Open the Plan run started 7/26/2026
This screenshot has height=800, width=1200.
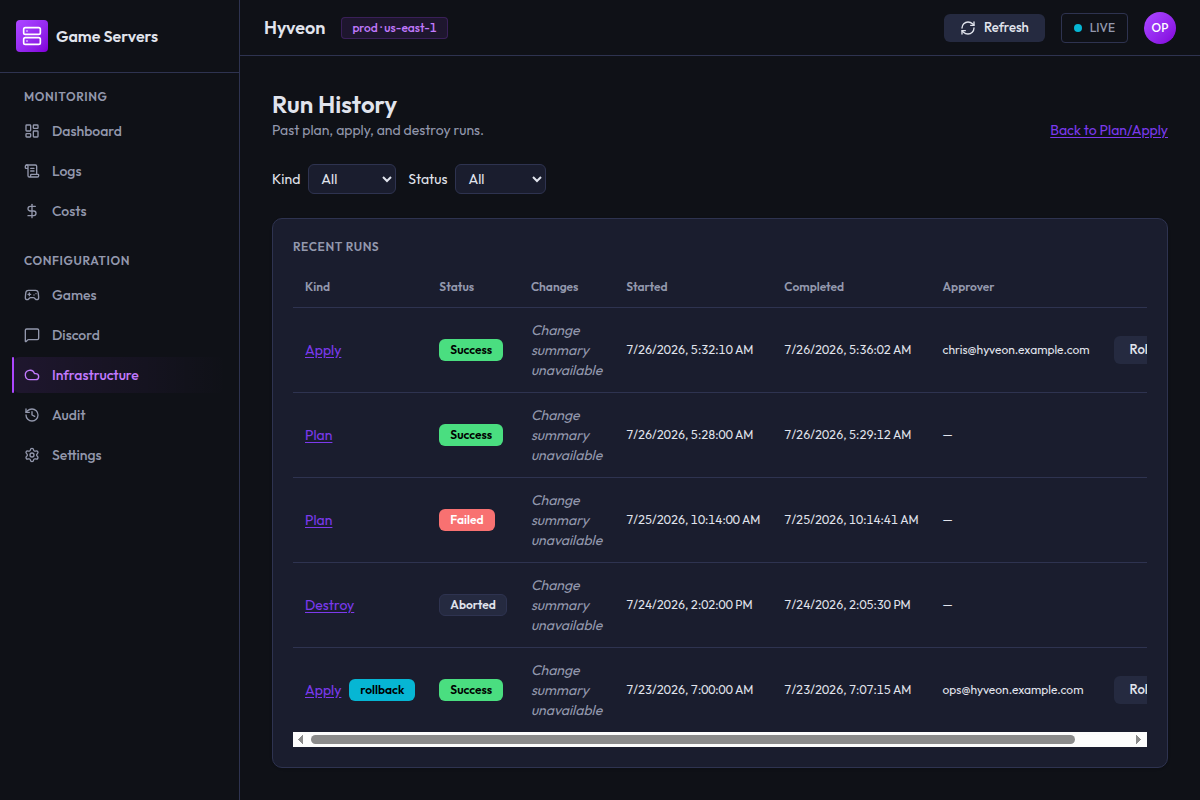(x=319, y=435)
